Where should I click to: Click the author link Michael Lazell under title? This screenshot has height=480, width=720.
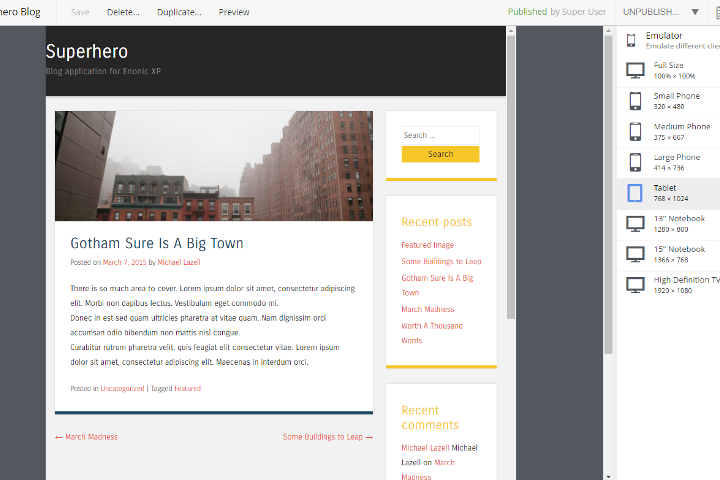(x=179, y=262)
